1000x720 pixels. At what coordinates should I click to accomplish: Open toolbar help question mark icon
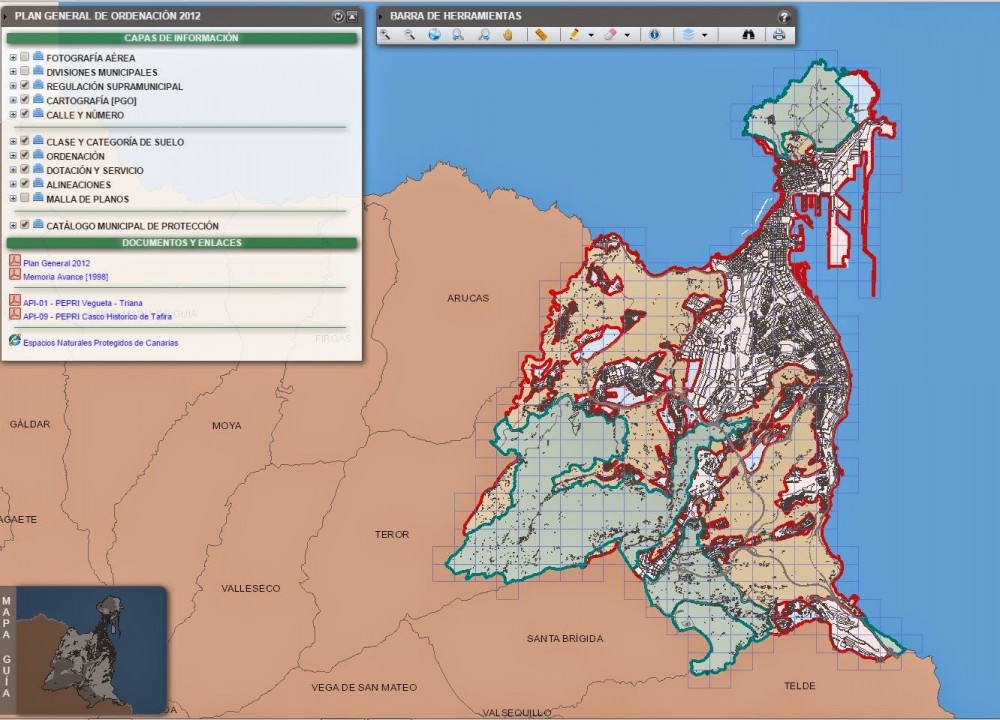[784, 16]
